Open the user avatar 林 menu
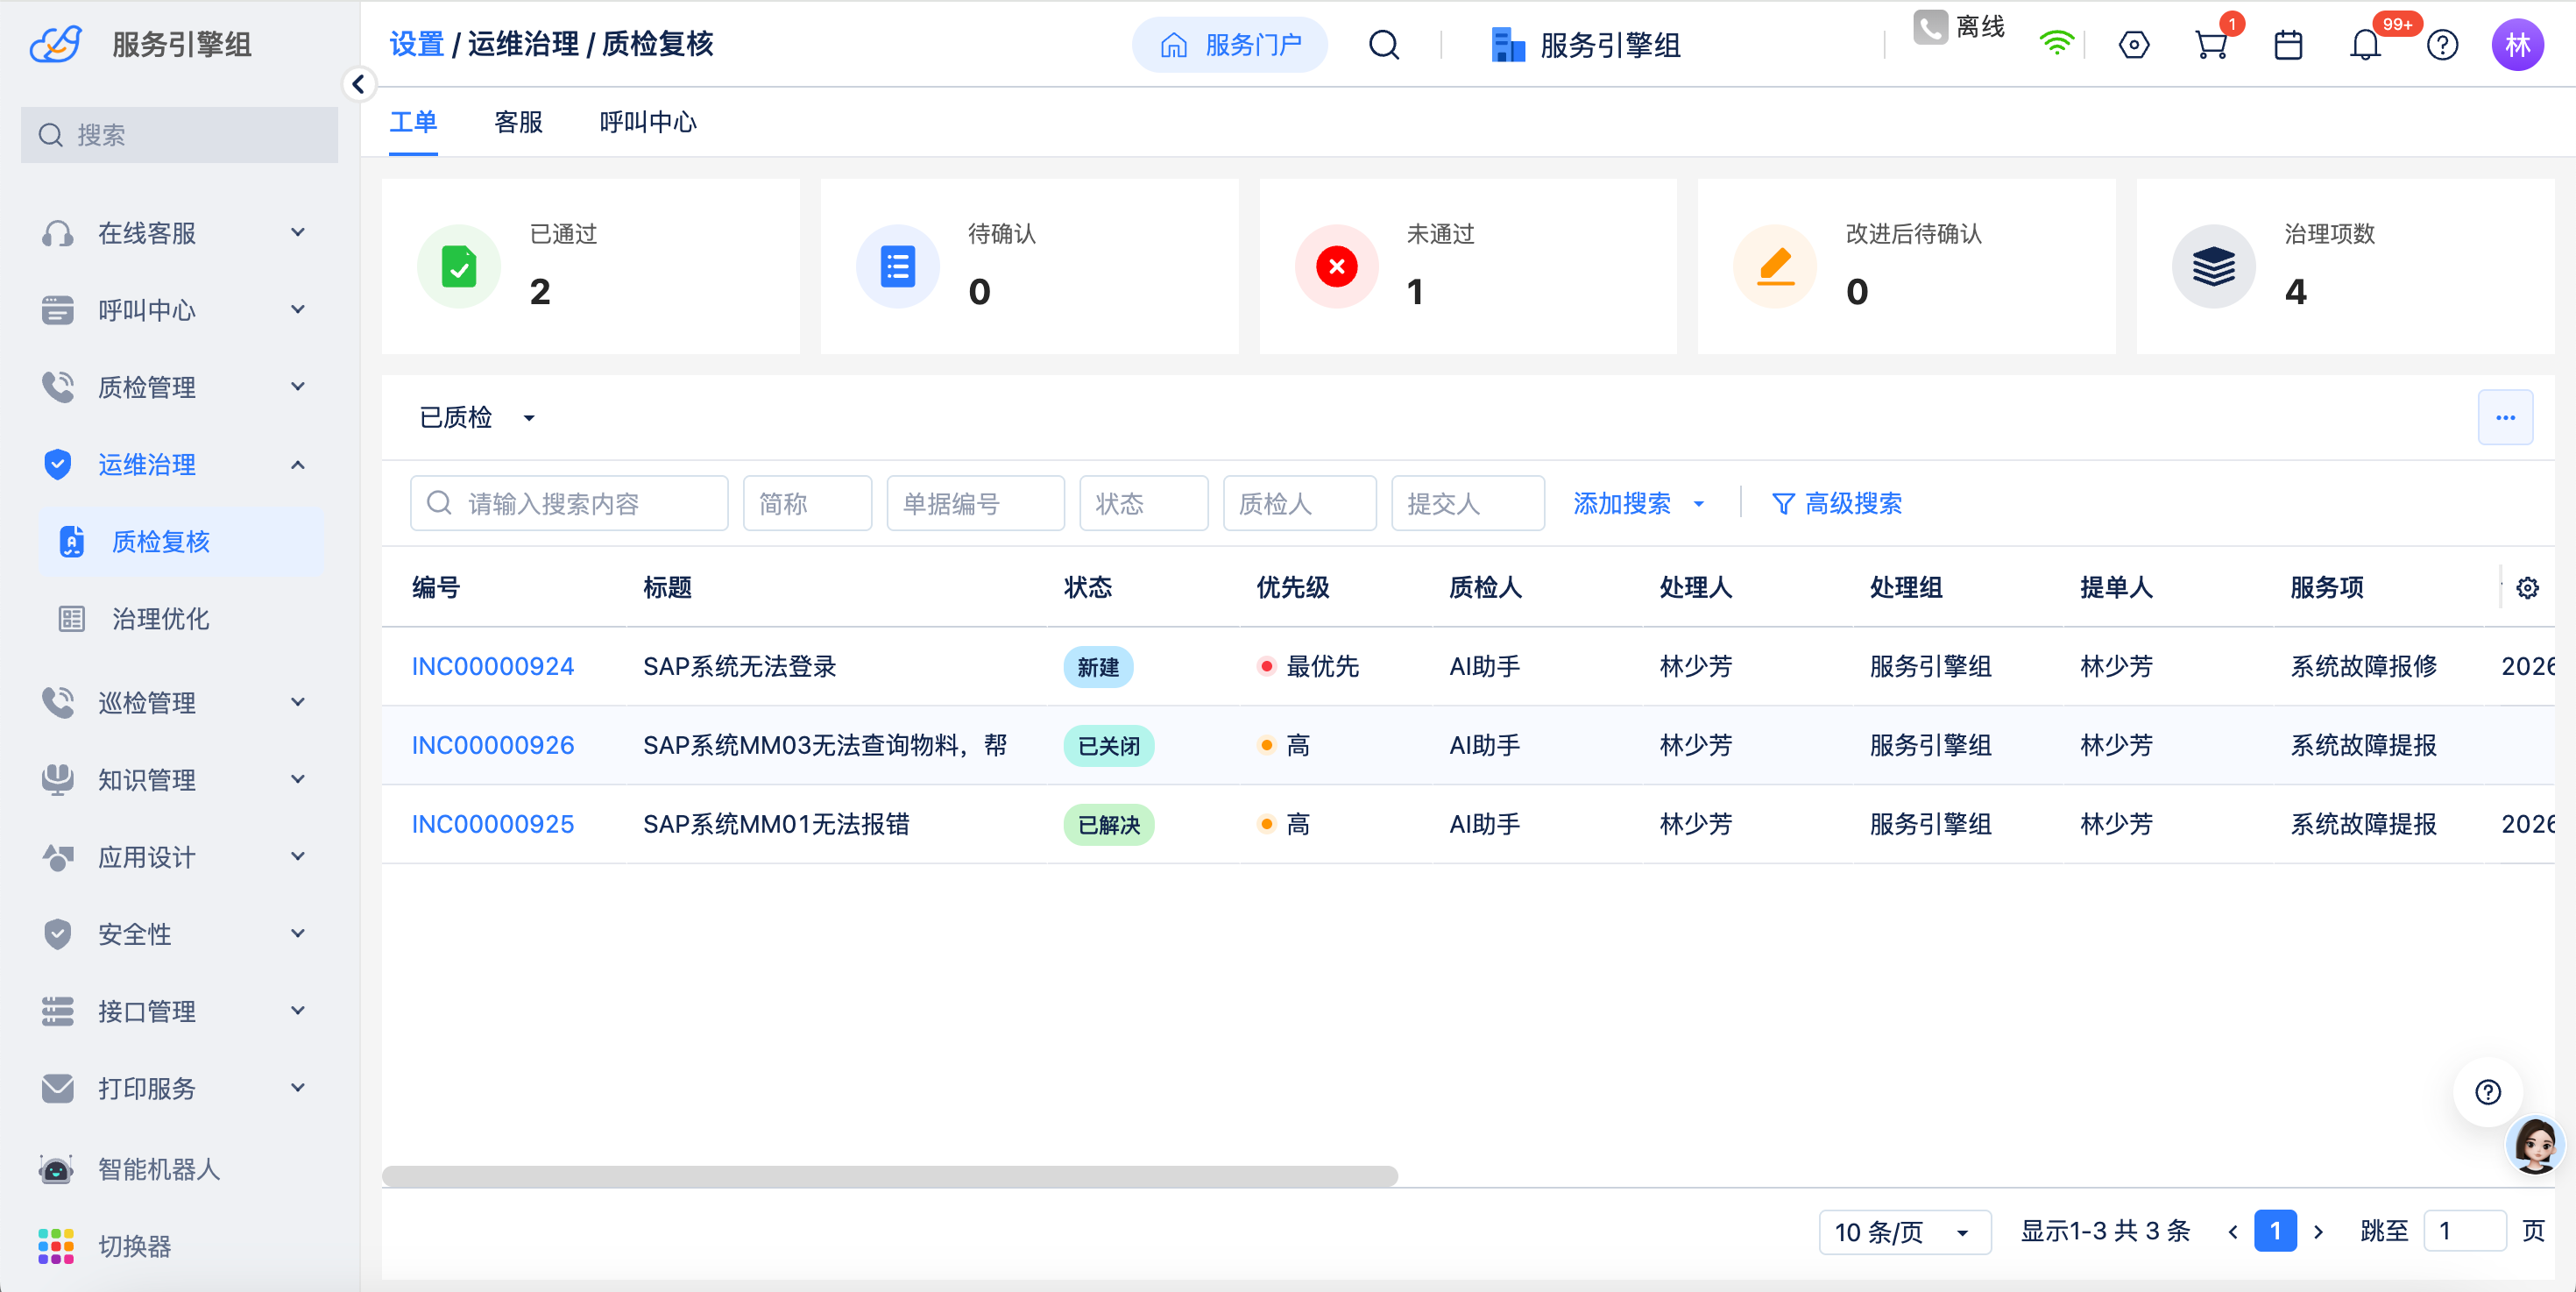The width and height of the screenshot is (2576, 1292). pos(2517,45)
